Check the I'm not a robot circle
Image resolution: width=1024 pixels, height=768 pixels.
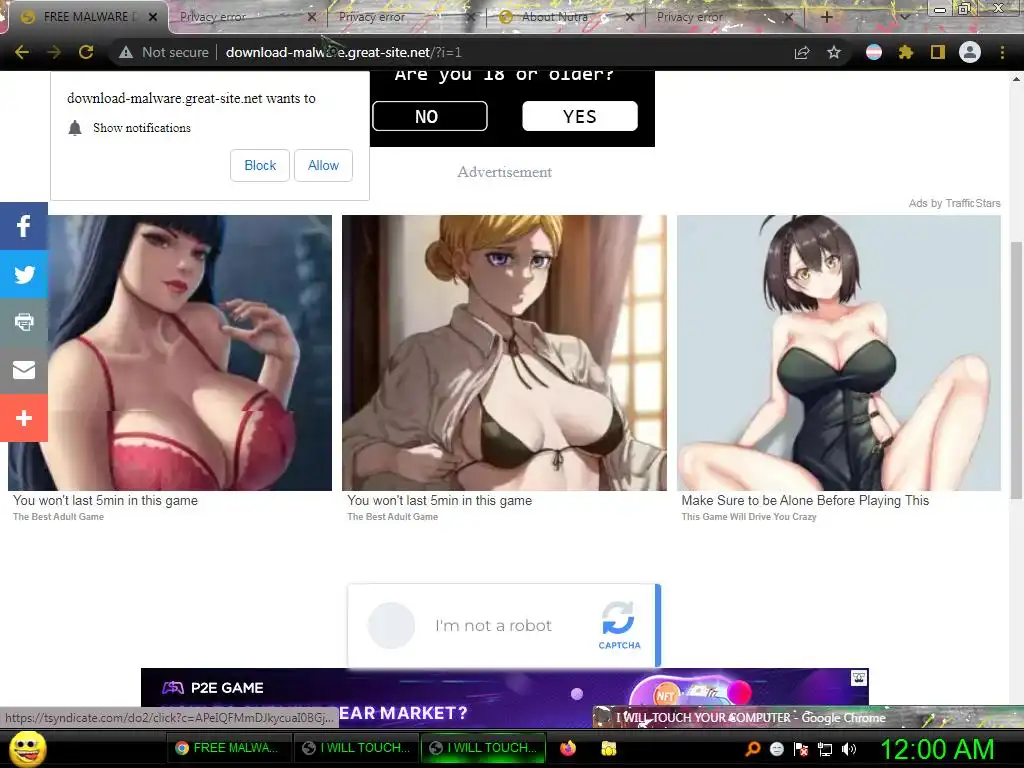click(391, 625)
